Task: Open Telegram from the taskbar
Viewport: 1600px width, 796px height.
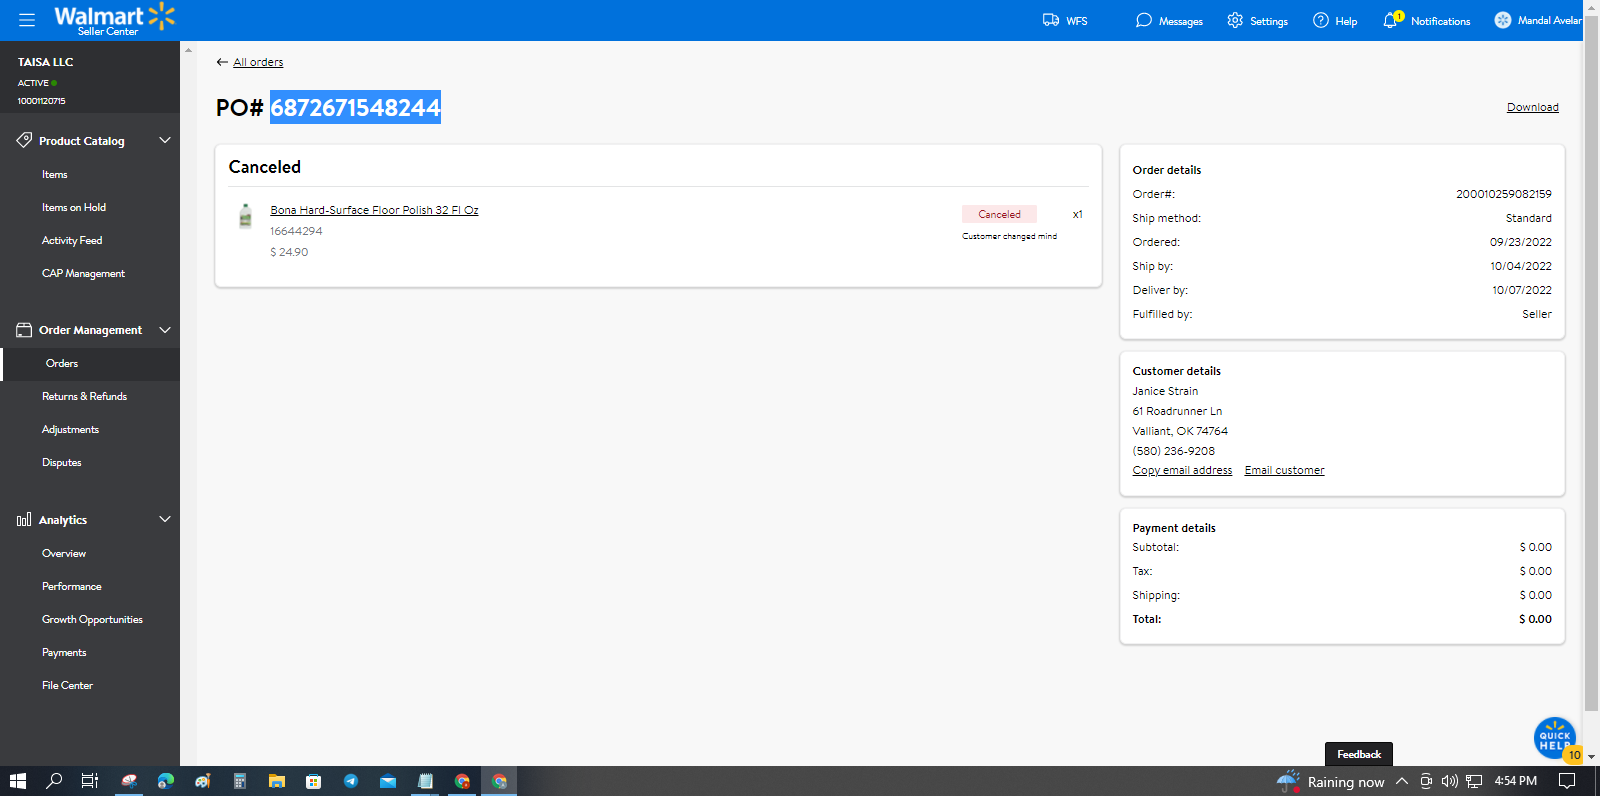Action: pos(351,781)
